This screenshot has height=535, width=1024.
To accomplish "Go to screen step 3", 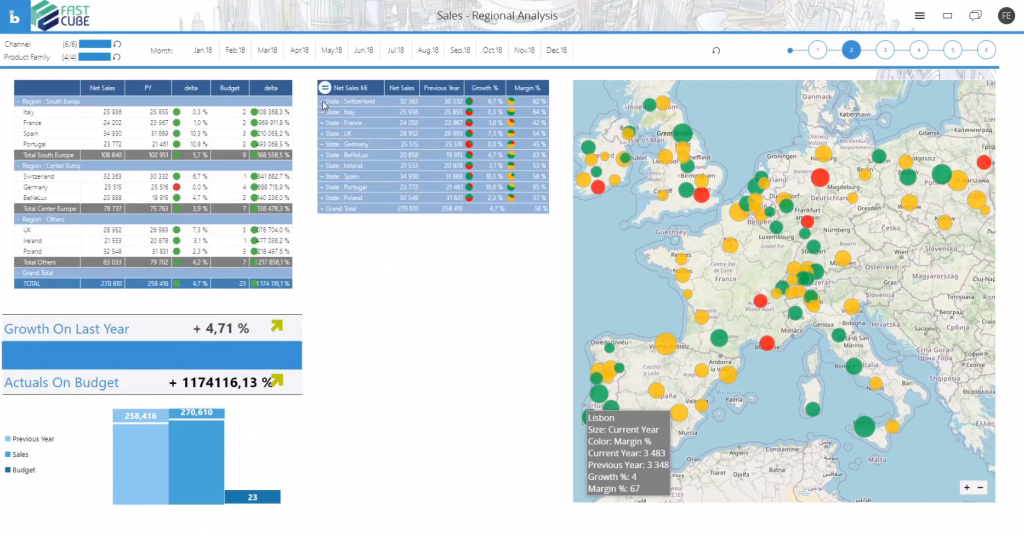I will pyautogui.click(x=884, y=49).
